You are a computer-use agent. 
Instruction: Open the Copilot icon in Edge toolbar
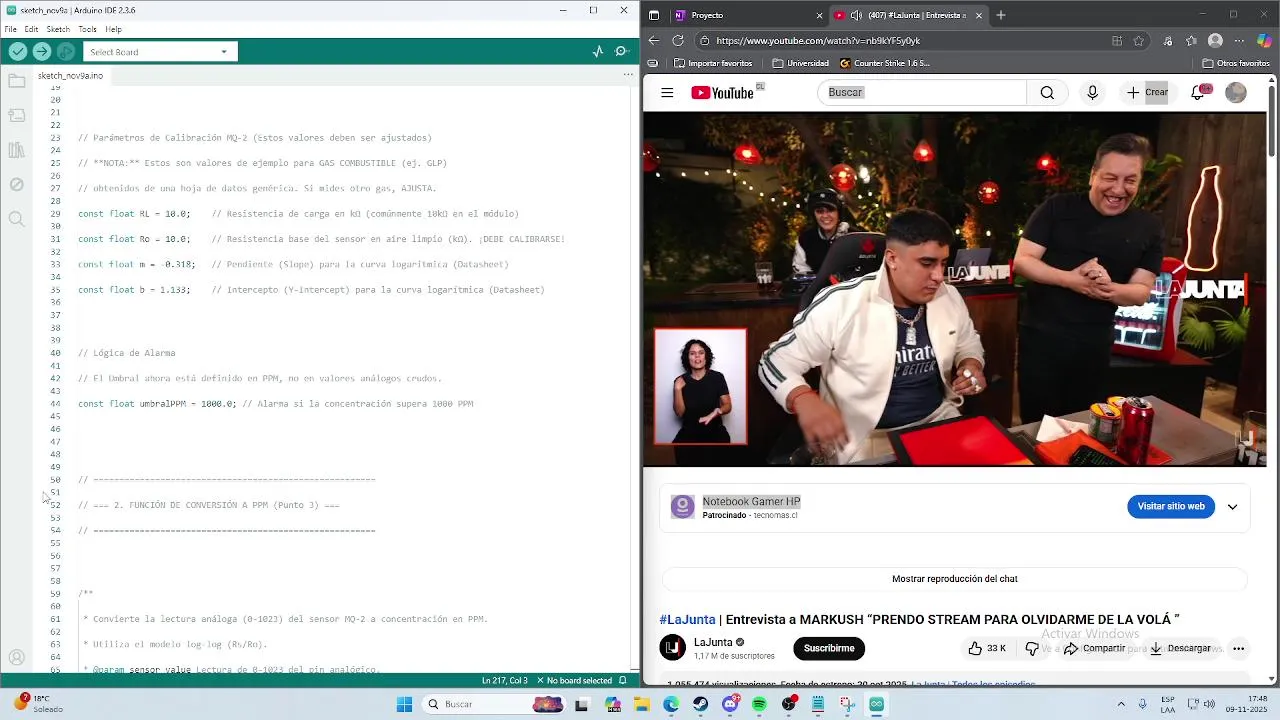1264,41
